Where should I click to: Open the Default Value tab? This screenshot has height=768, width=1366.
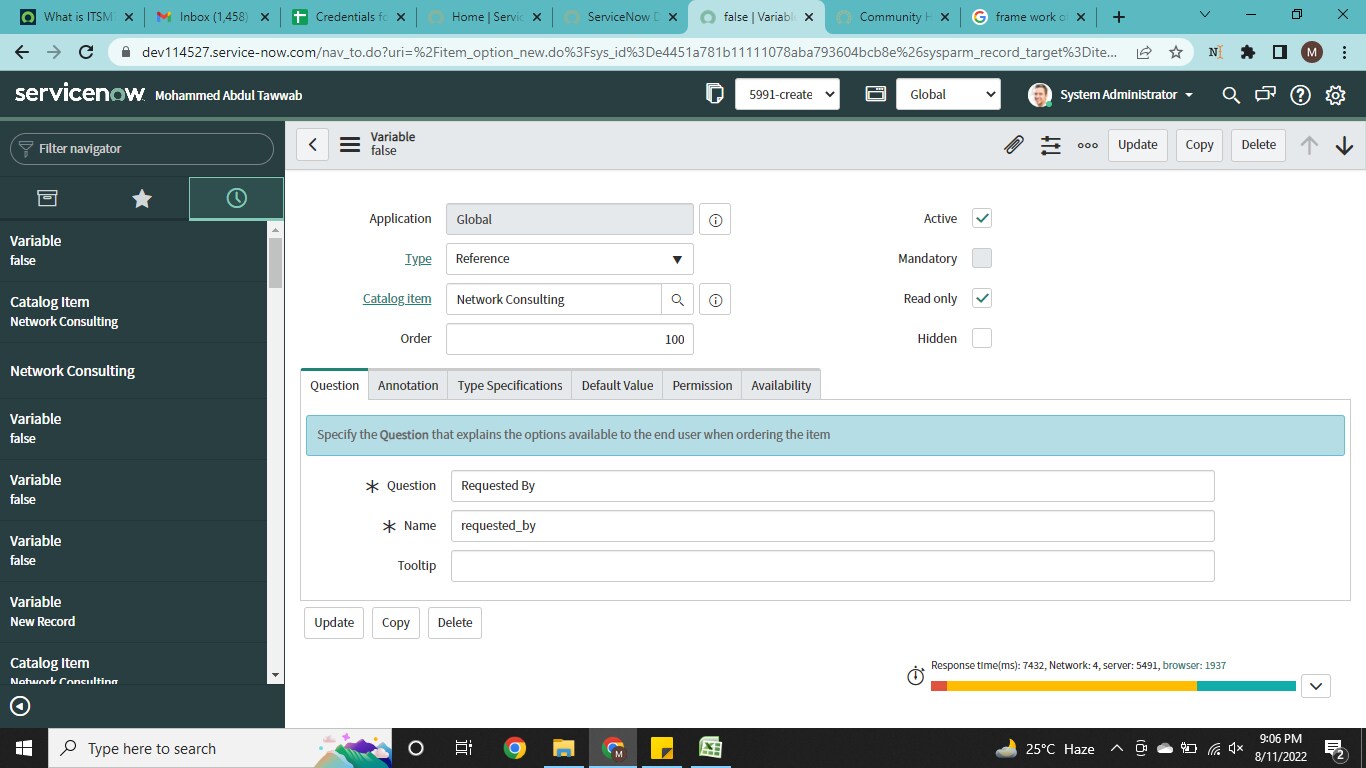[x=617, y=385]
